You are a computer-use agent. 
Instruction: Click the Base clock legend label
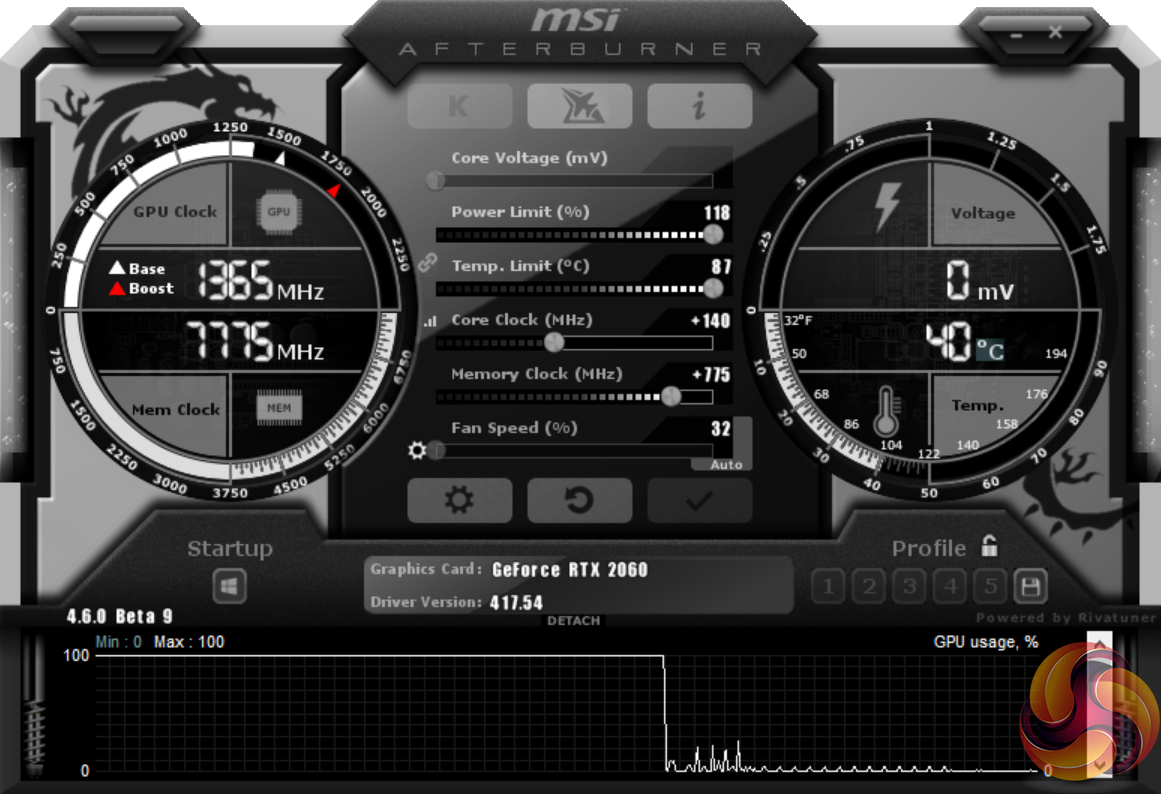(147, 268)
